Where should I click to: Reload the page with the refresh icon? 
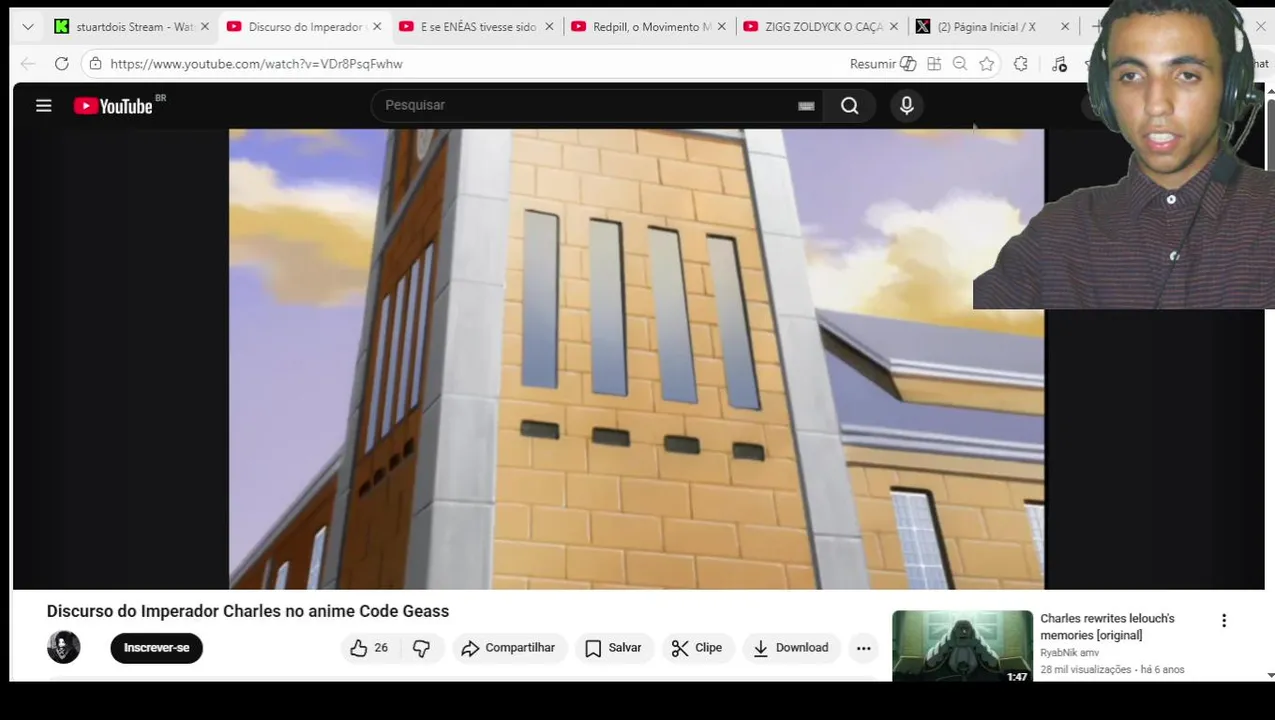61,64
